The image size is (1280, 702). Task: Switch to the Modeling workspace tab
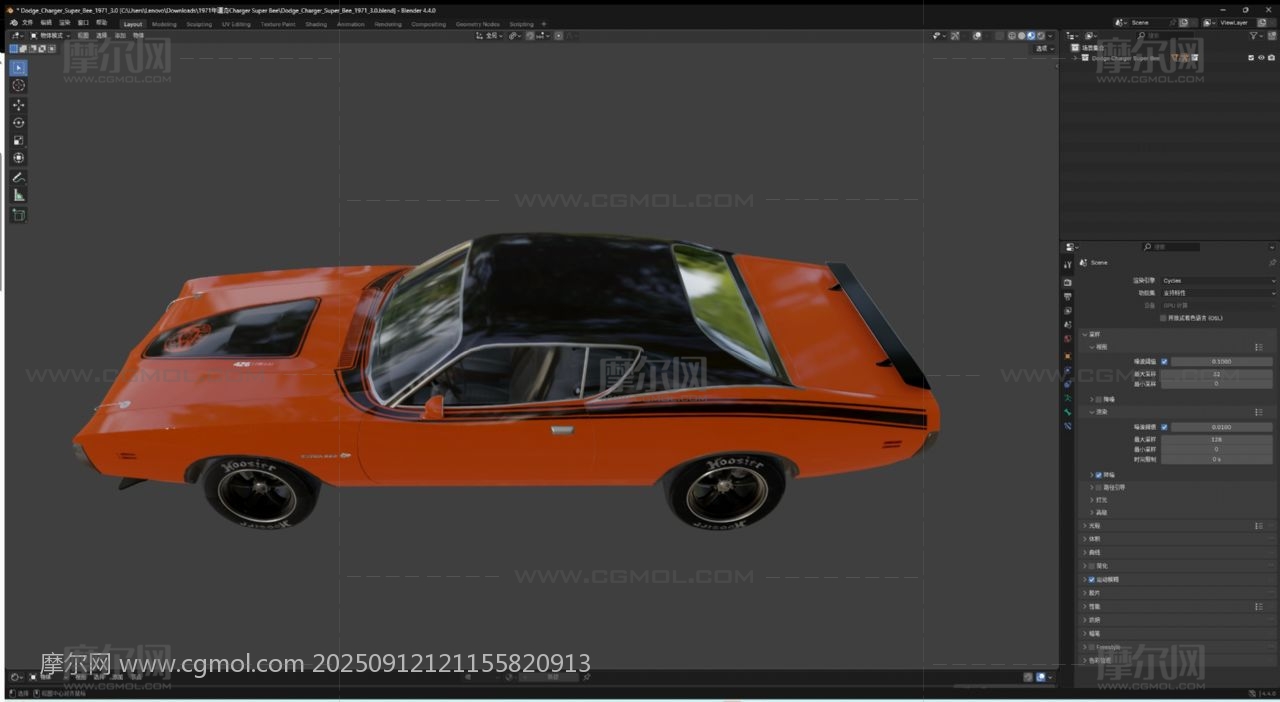click(x=164, y=24)
